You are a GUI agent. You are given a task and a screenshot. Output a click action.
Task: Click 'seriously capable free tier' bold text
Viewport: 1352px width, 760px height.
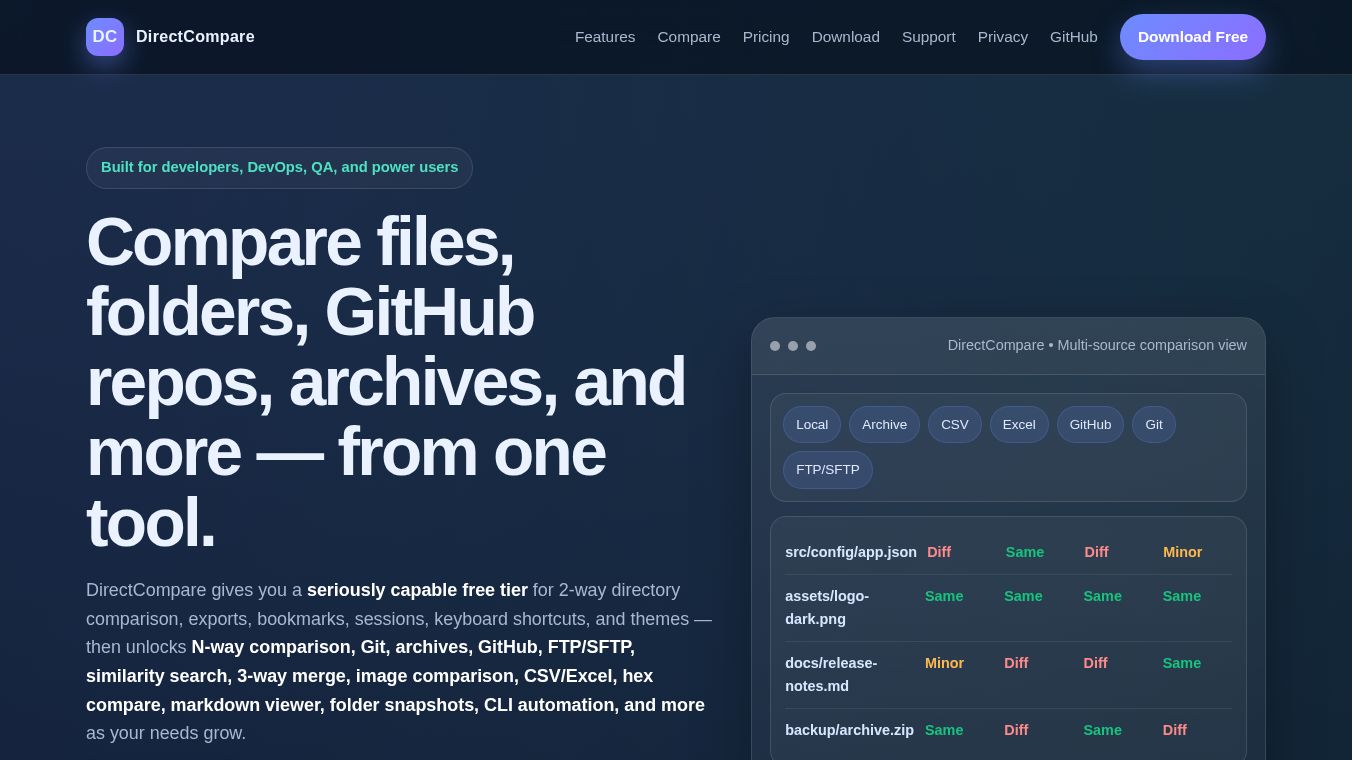pos(417,590)
